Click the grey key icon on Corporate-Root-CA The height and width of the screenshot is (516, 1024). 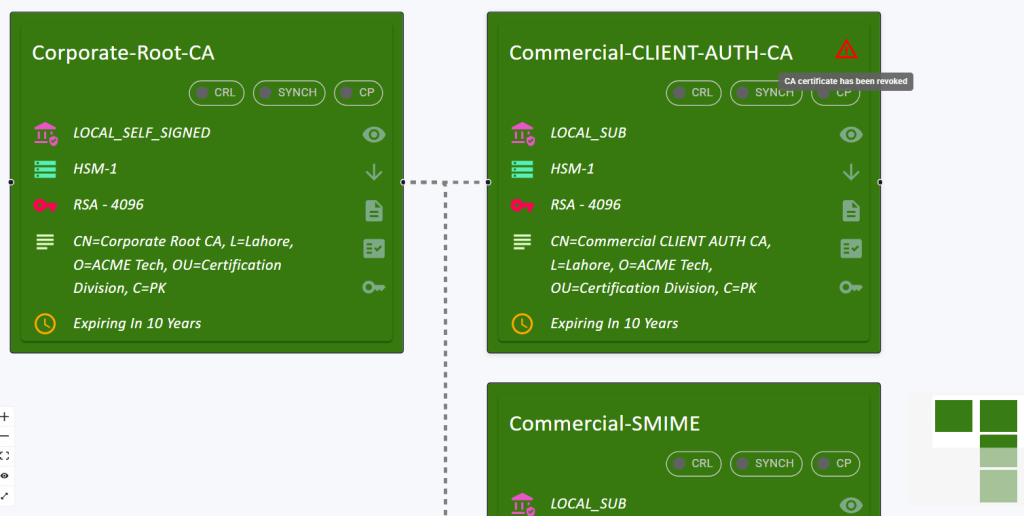(374, 287)
